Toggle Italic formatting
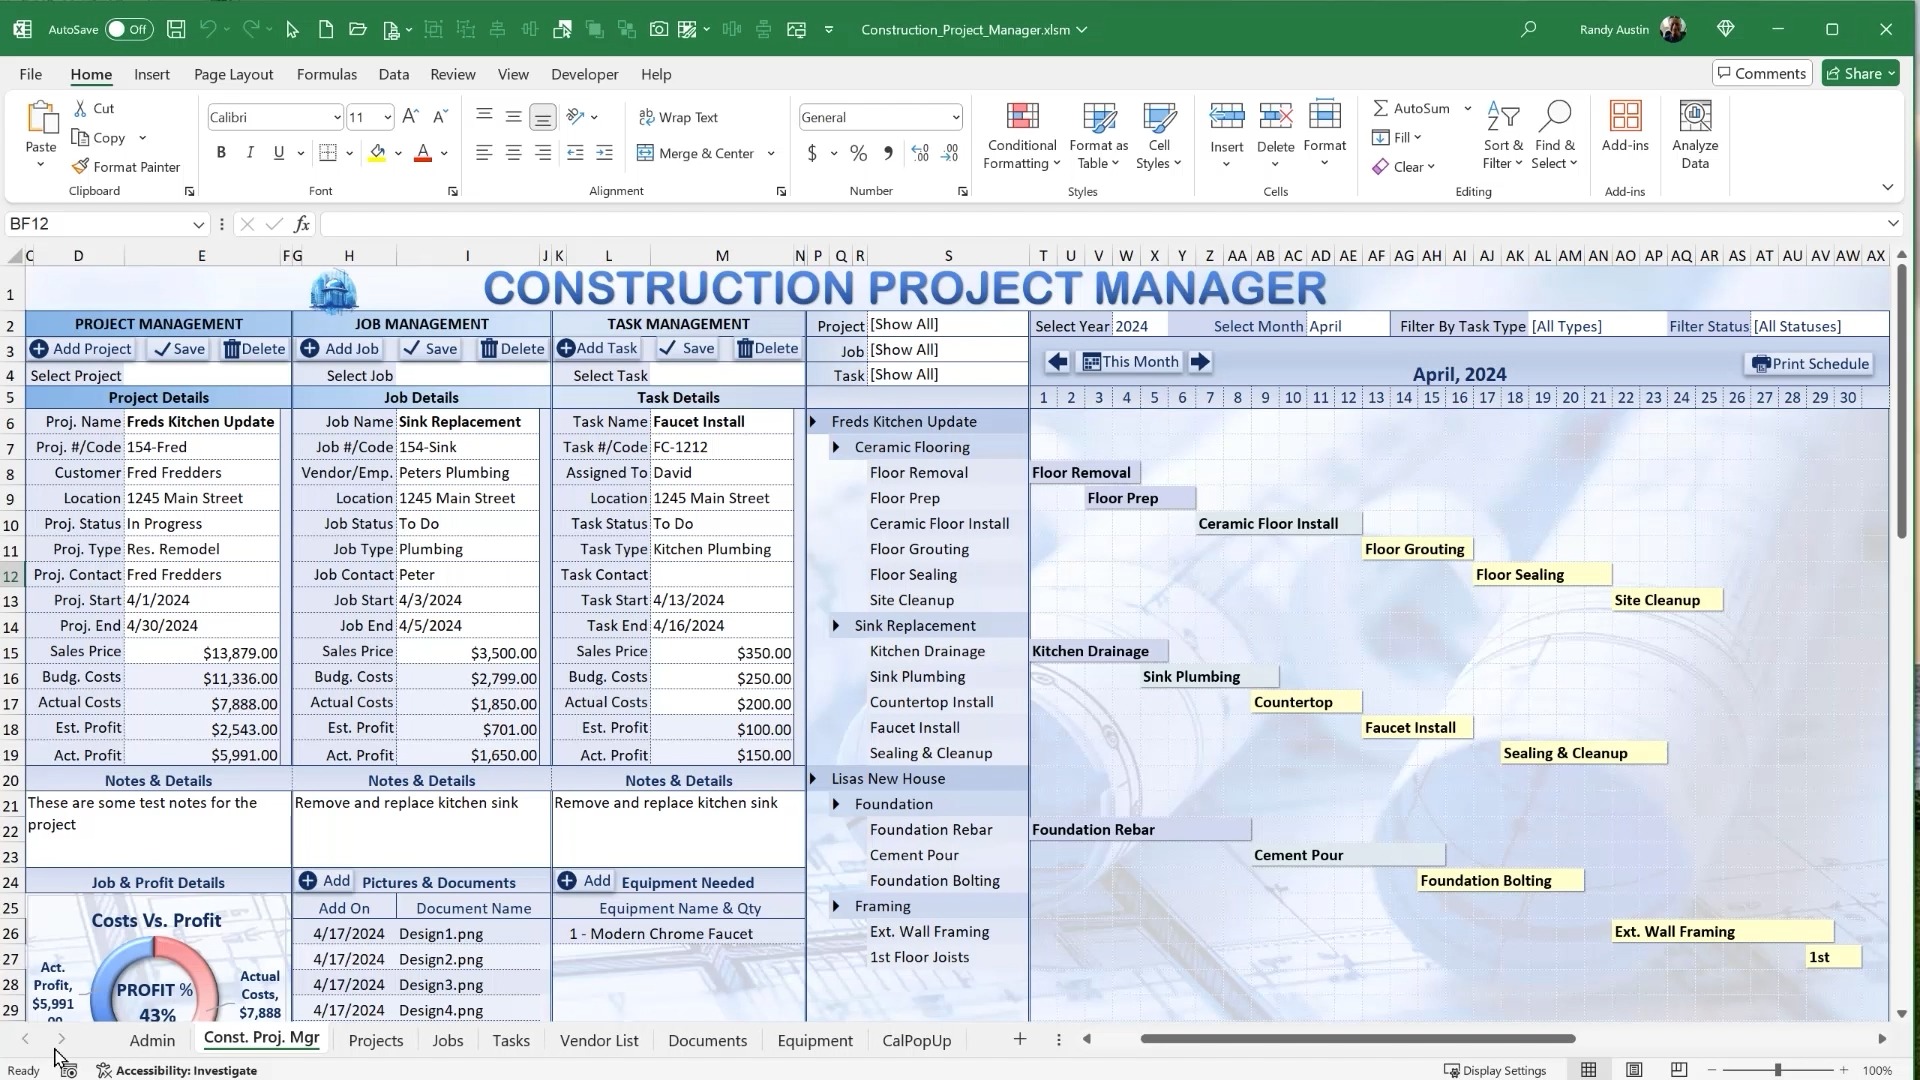Screen dimensions: 1920x1080 pyautogui.click(x=250, y=153)
